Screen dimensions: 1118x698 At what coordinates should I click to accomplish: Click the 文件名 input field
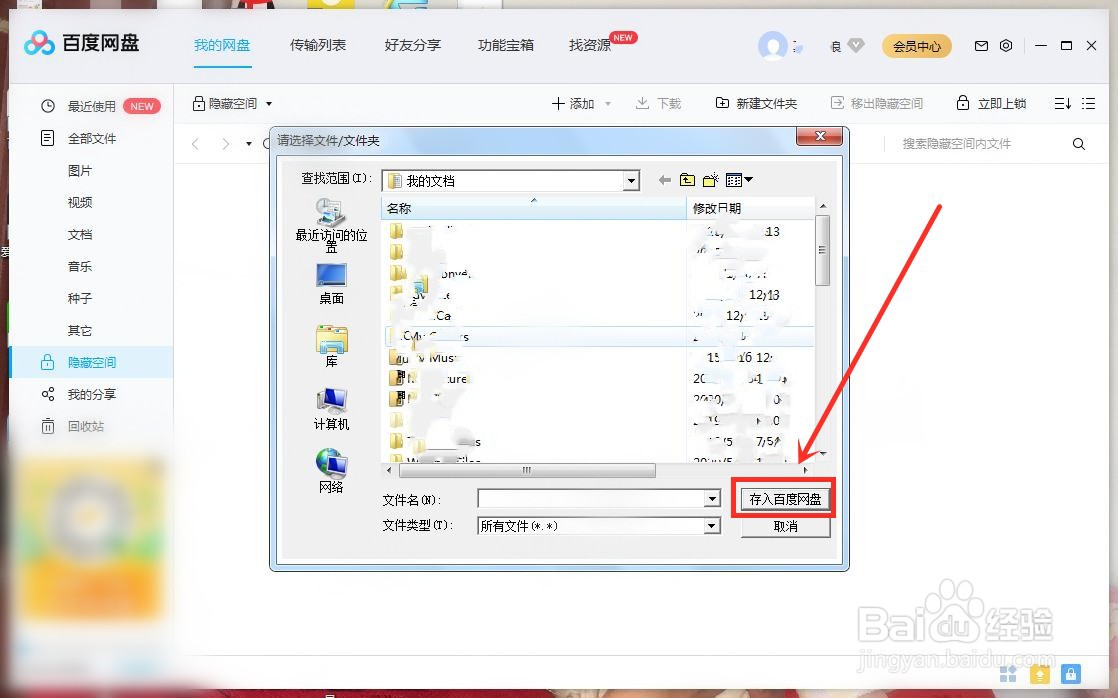click(x=591, y=499)
